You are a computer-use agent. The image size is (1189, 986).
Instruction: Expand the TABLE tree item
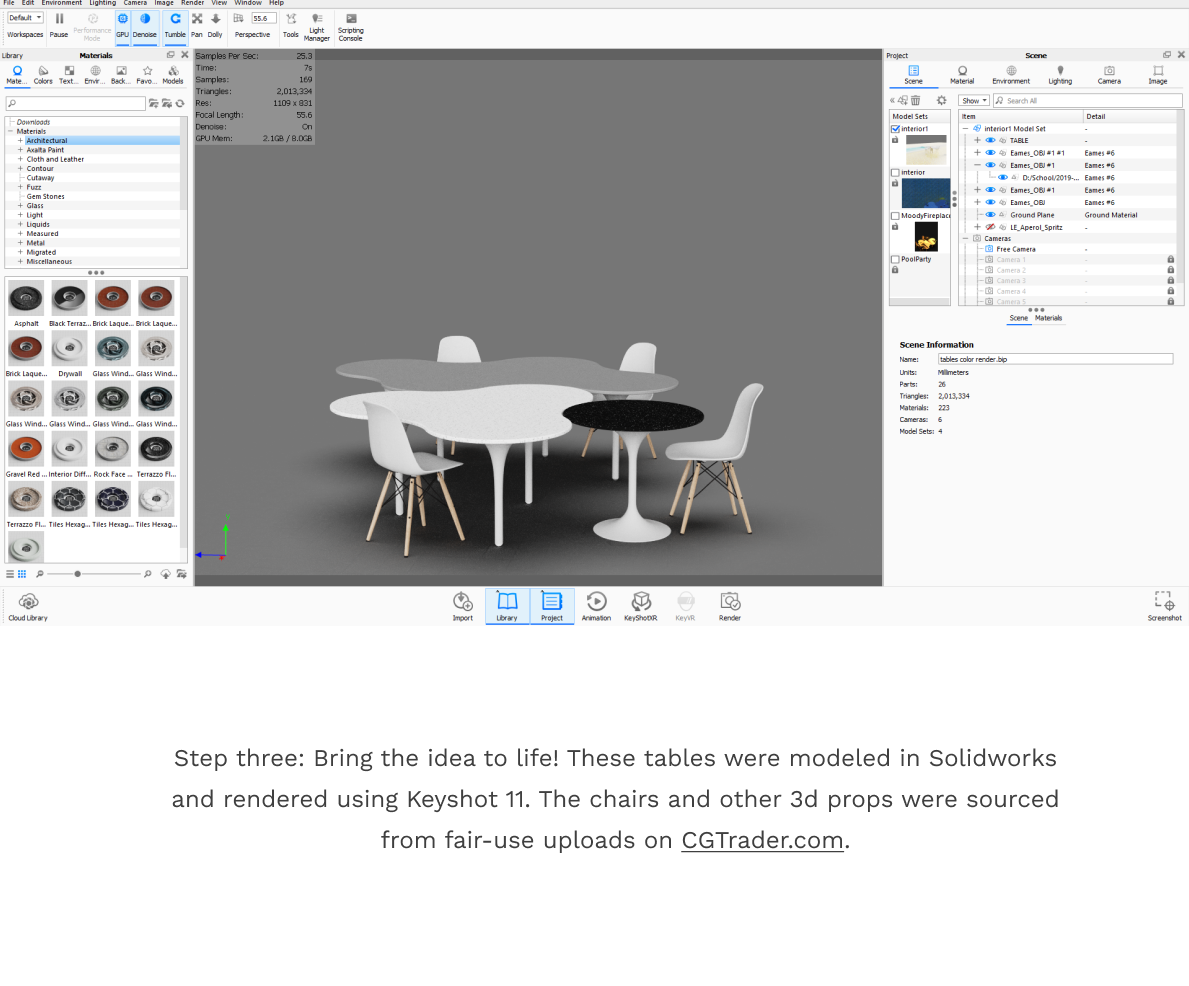coord(977,140)
